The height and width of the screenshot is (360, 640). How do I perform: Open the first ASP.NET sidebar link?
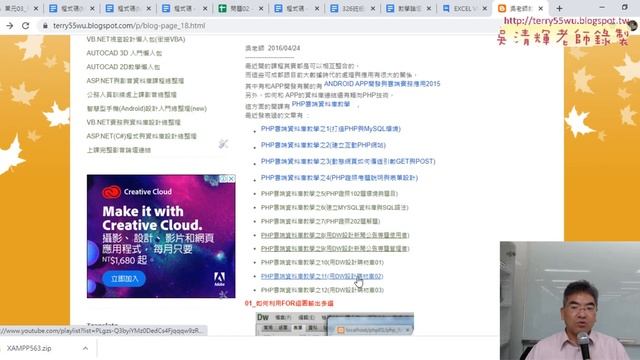coord(135,81)
